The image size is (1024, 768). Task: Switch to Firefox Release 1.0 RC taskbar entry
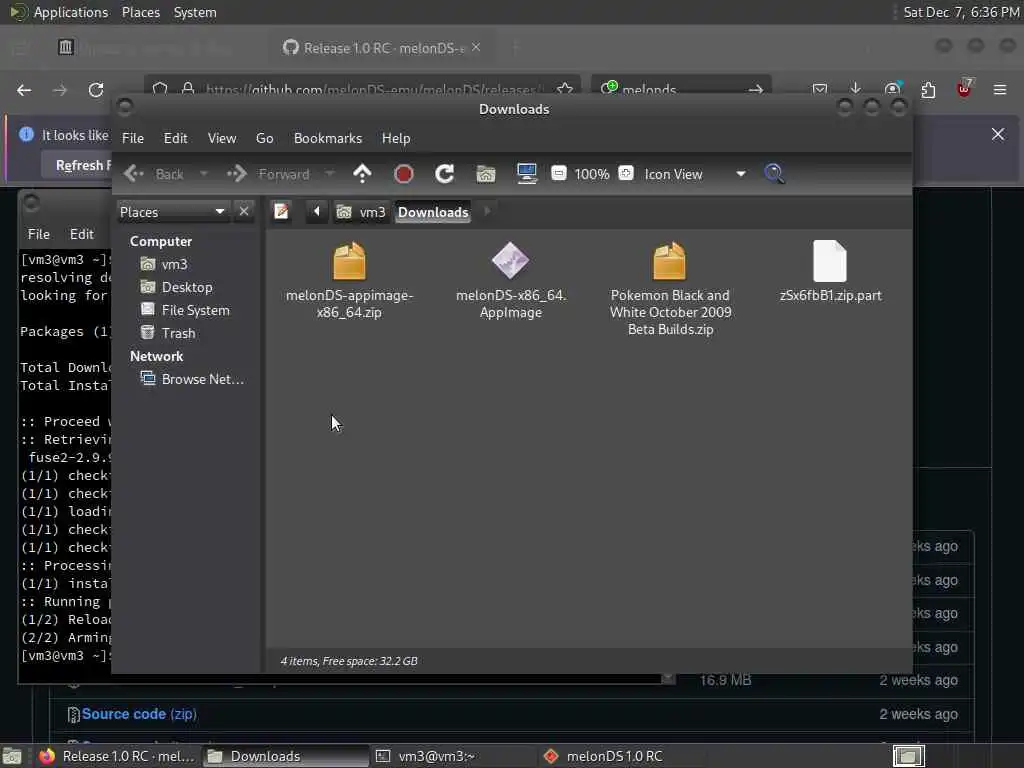116,756
